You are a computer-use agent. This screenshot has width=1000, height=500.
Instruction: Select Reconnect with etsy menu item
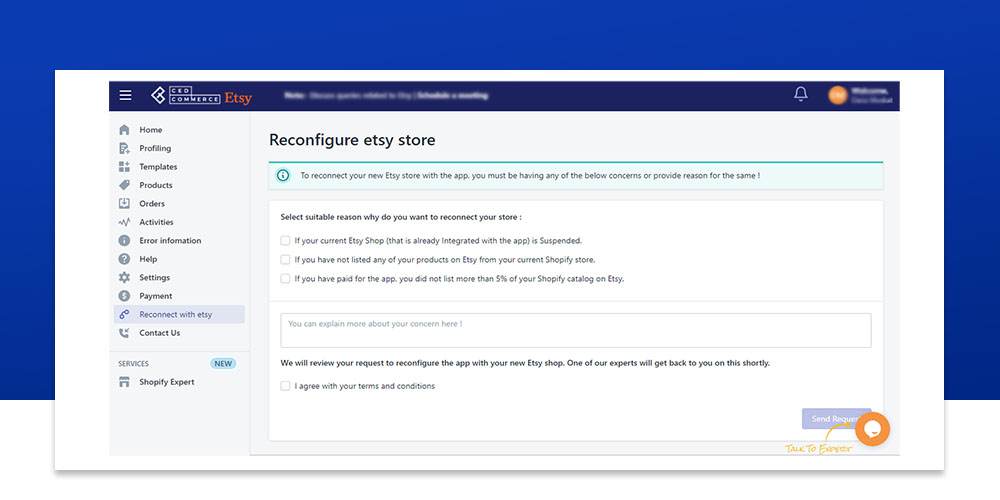pyautogui.click(x=179, y=314)
